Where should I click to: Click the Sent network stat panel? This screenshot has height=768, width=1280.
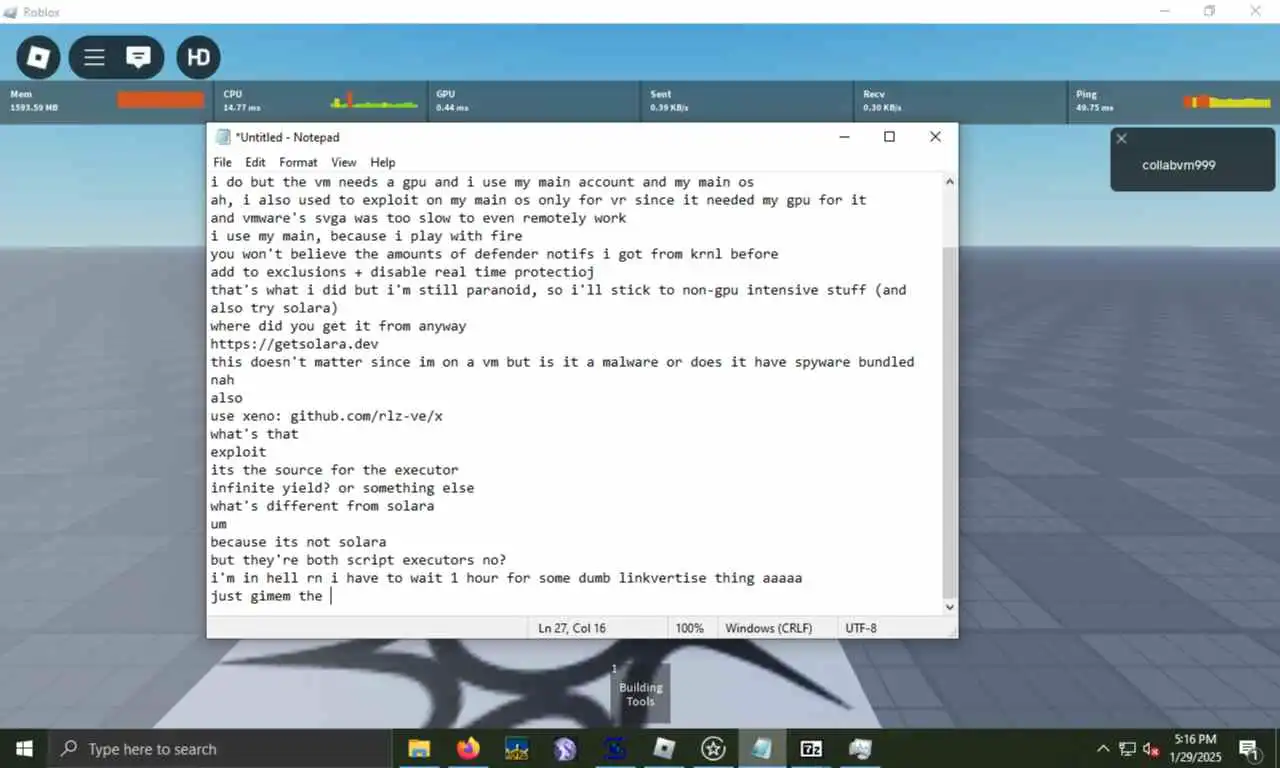(x=746, y=101)
